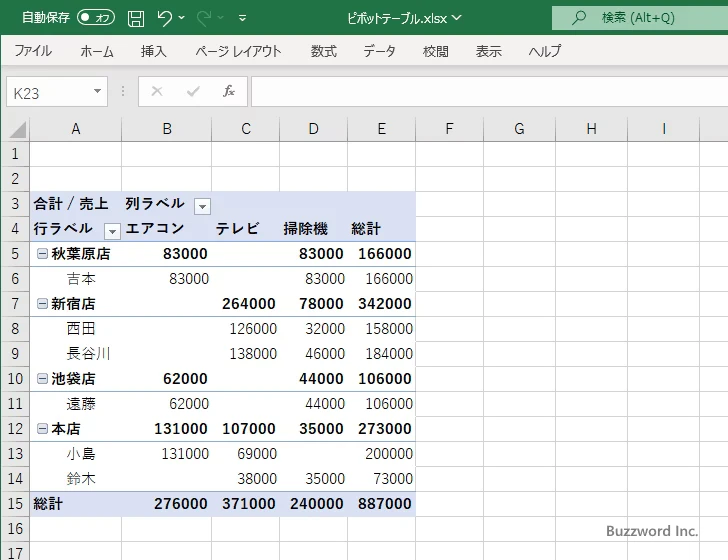Click the Insert Function fx icon
Viewport: 728px width, 560px height.
pyautogui.click(x=228, y=91)
